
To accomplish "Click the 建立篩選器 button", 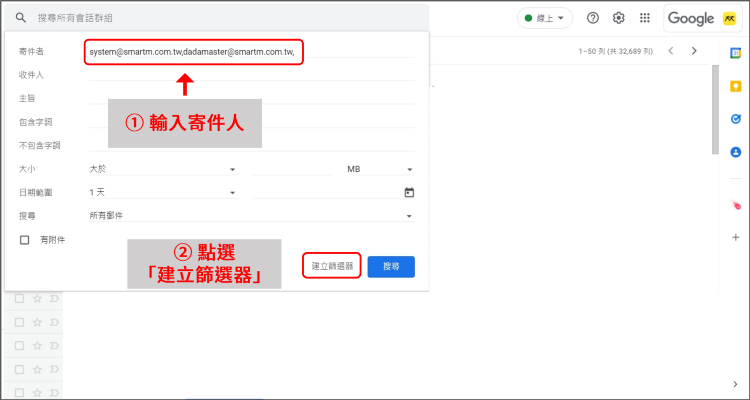I will pyautogui.click(x=332, y=267).
